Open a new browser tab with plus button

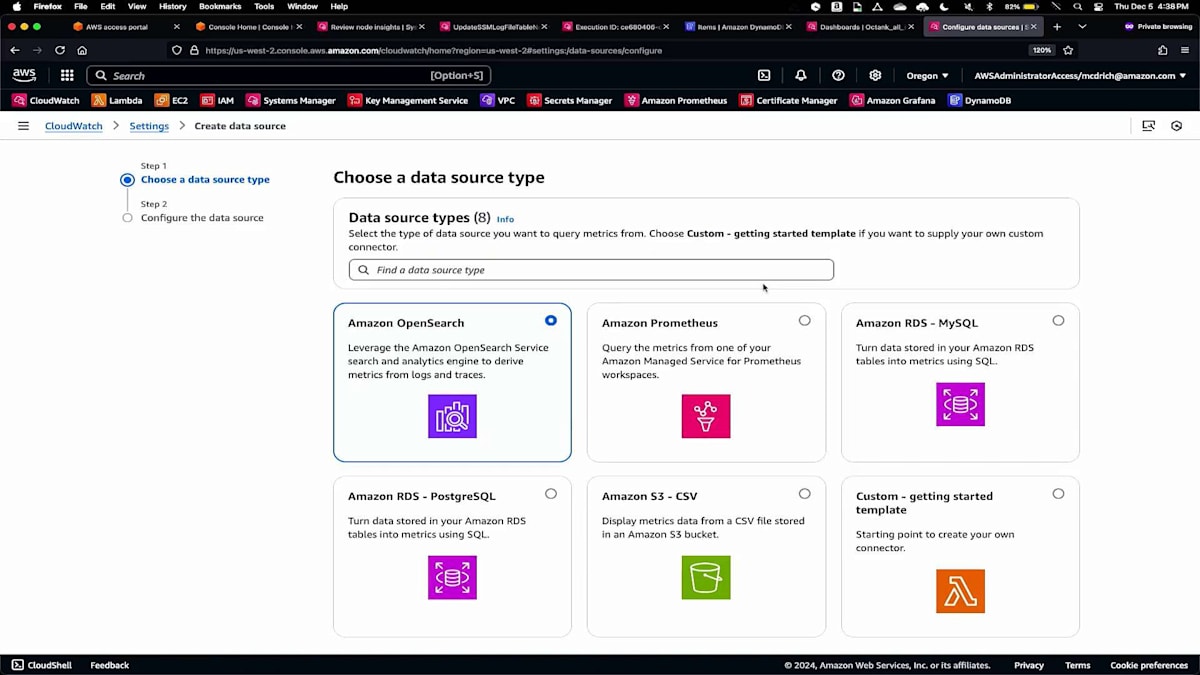pos(1057,26)
